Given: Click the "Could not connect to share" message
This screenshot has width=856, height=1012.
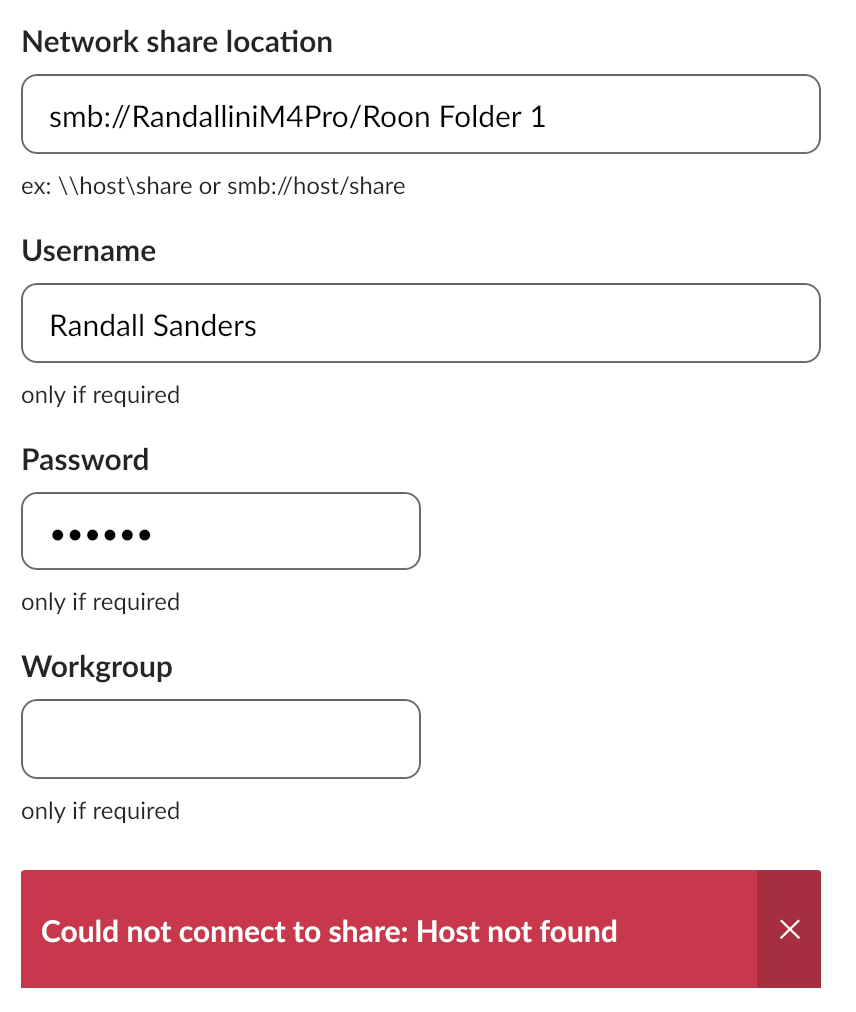Looking at the screenshot, I should point(329,932).
